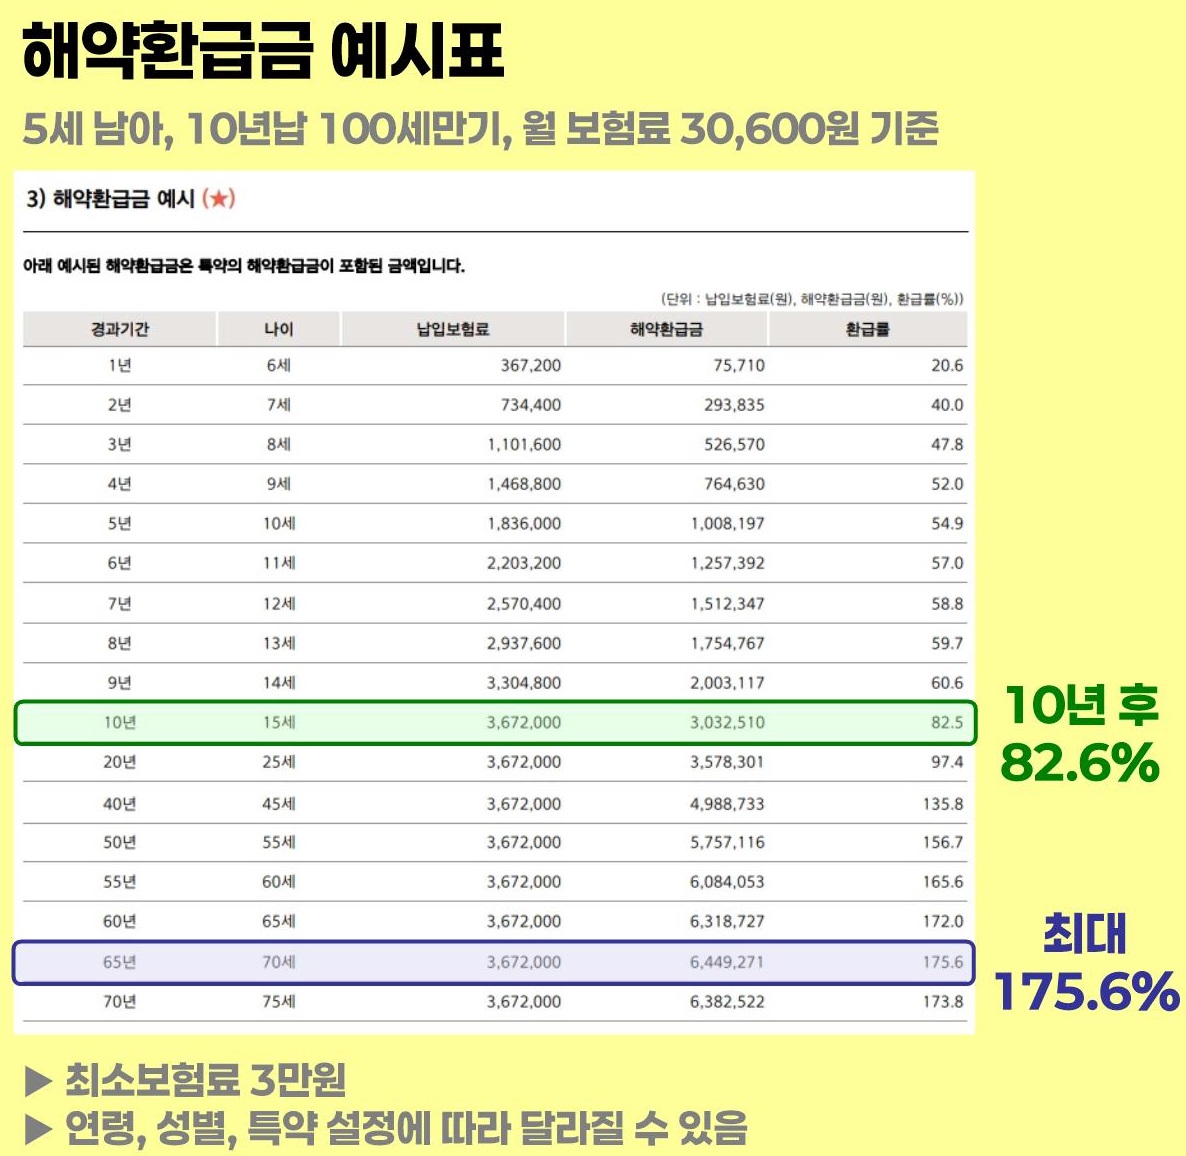Click the triangle bullet before 최소보험료 3만원
Image resolution: width=1186 pixels, height=1156 pixels.
[x=38, y=1080]
